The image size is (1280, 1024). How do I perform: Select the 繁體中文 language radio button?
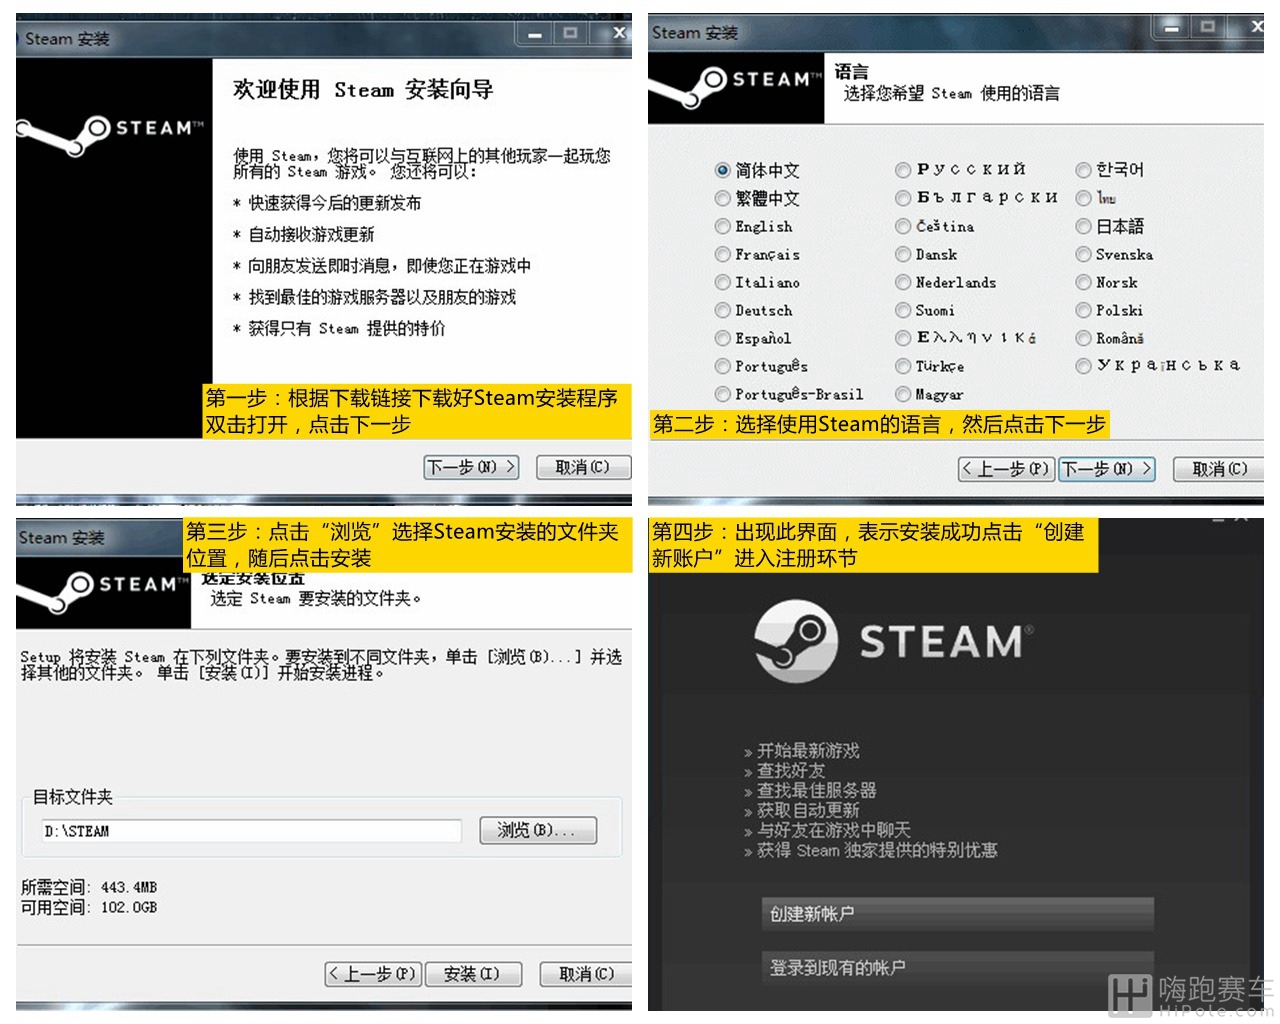[723, 198]
